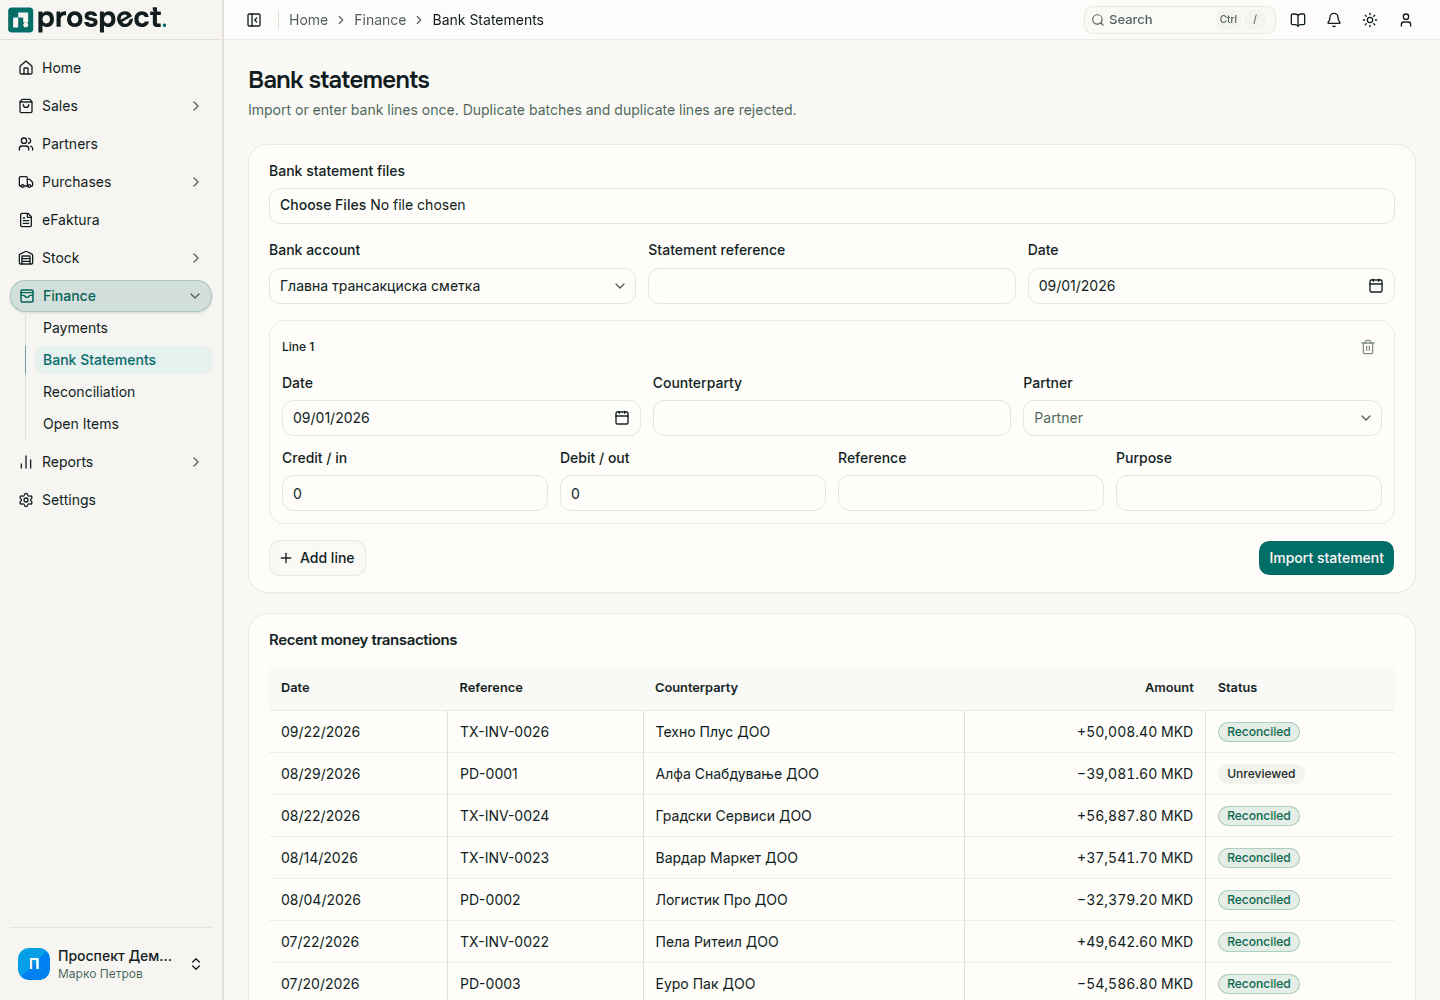The height and width of the screenshot is (1000, 1440).
Task: Toggle the sidebar panel icon
Action: point(254,20)
